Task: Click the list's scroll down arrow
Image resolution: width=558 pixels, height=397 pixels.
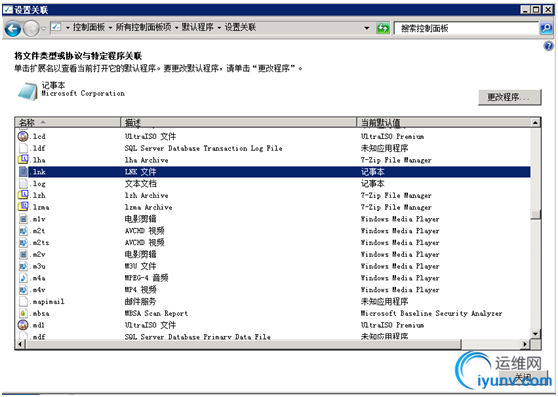Action: pyautogui.click(x=535, y=333)
